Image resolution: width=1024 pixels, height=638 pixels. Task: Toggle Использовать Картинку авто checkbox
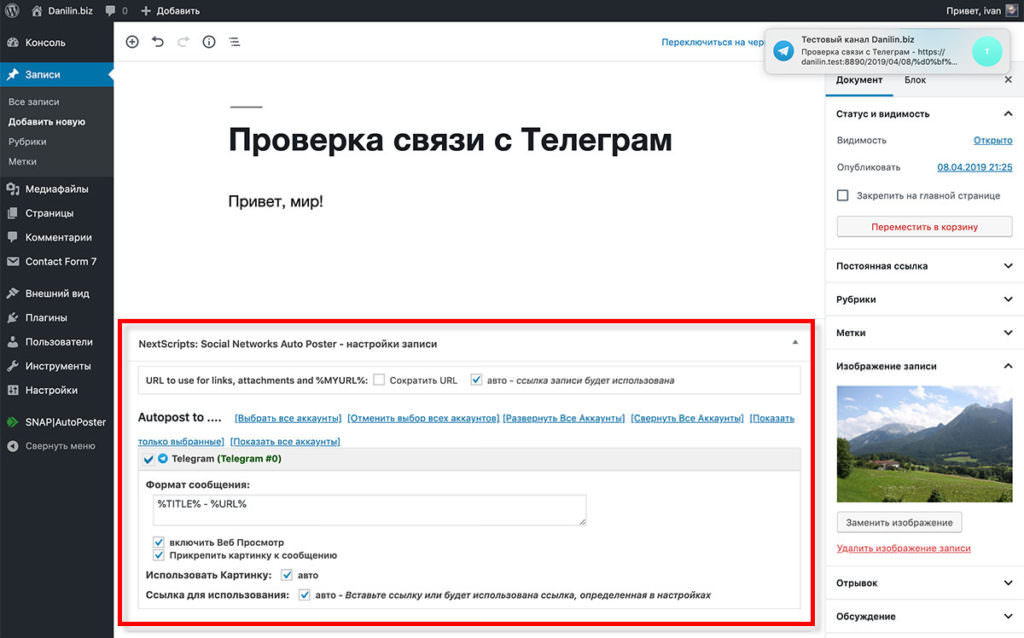click(287, 575)
